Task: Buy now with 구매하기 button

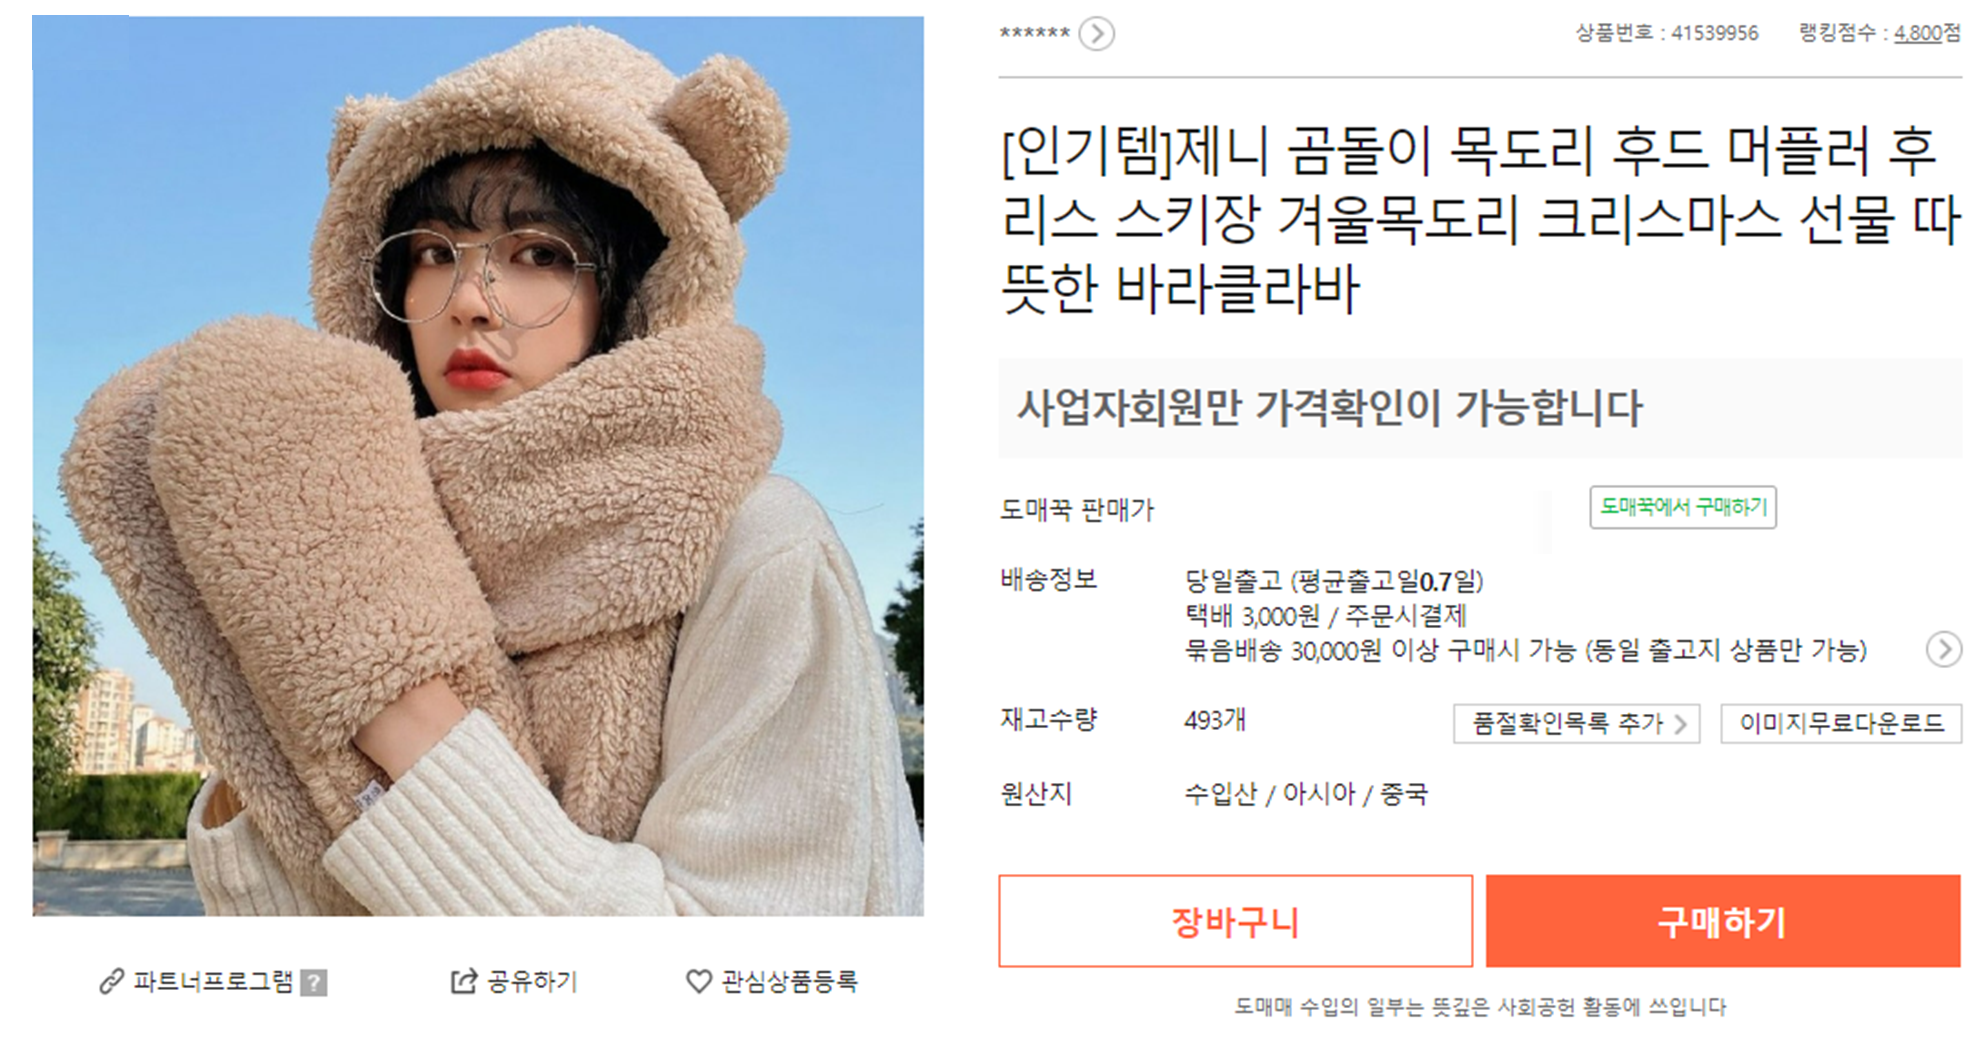Action: (x=1723, y=921)
